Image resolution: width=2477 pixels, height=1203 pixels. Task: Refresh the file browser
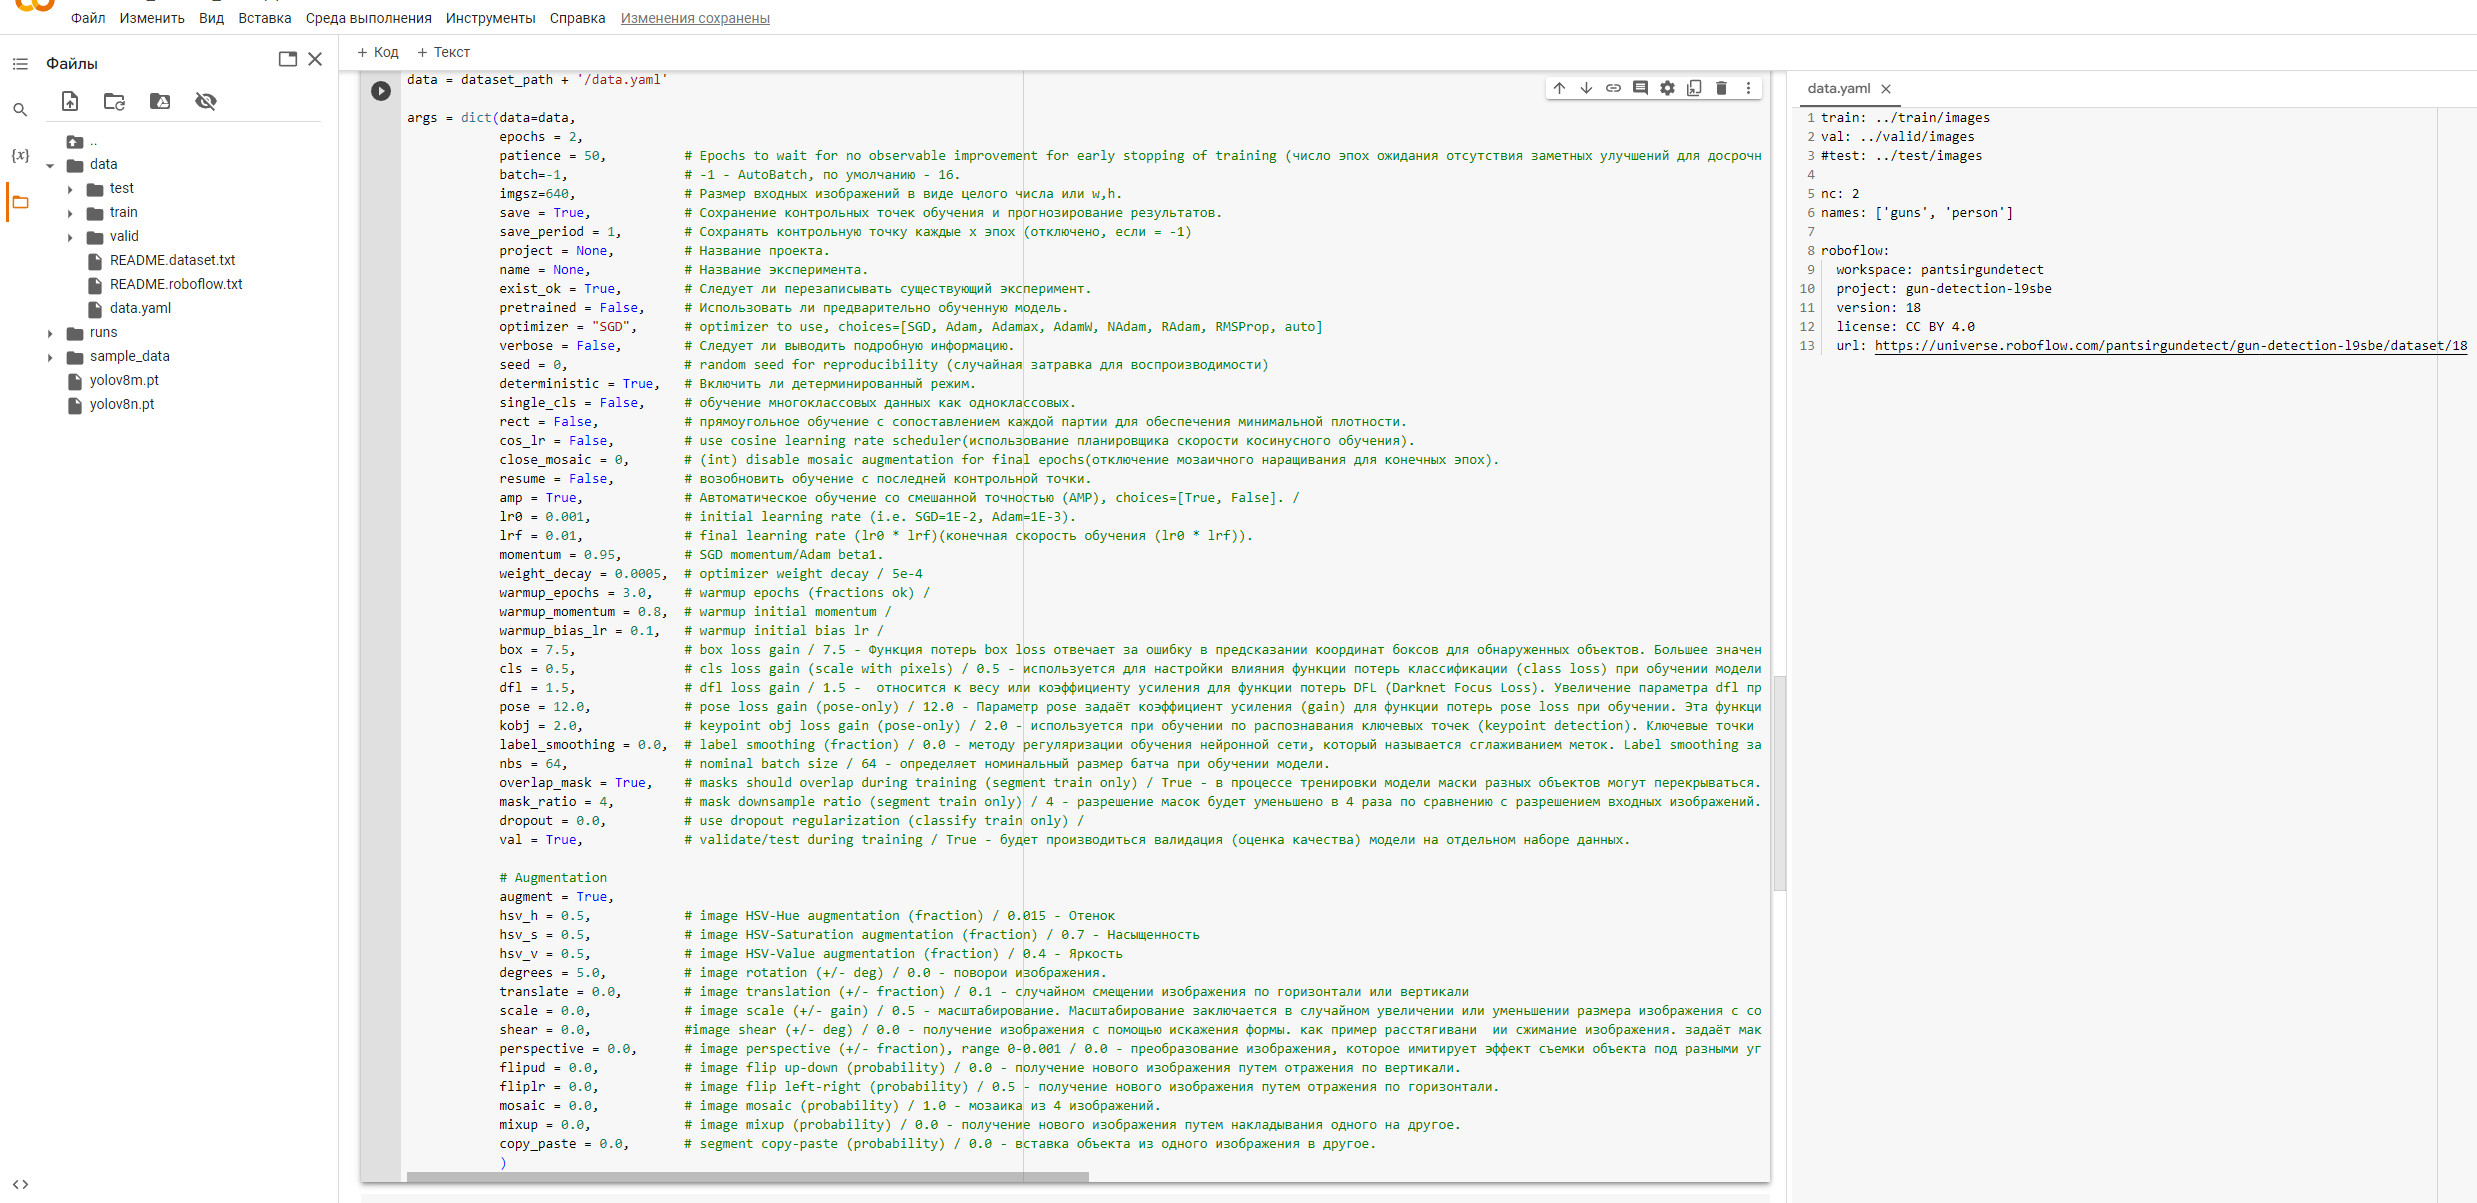point(114,101)
